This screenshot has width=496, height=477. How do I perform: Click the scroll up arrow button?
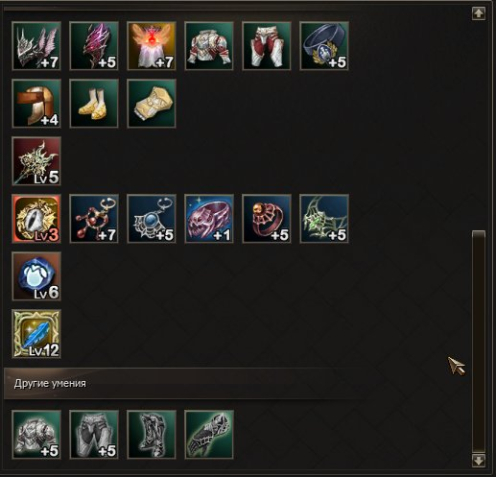click(479, 14)
